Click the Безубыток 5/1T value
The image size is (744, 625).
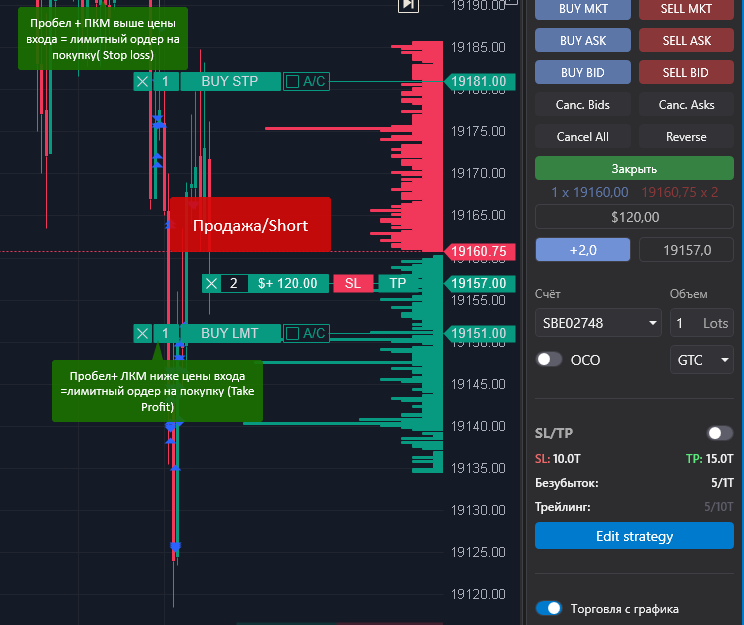click(722, 483)
